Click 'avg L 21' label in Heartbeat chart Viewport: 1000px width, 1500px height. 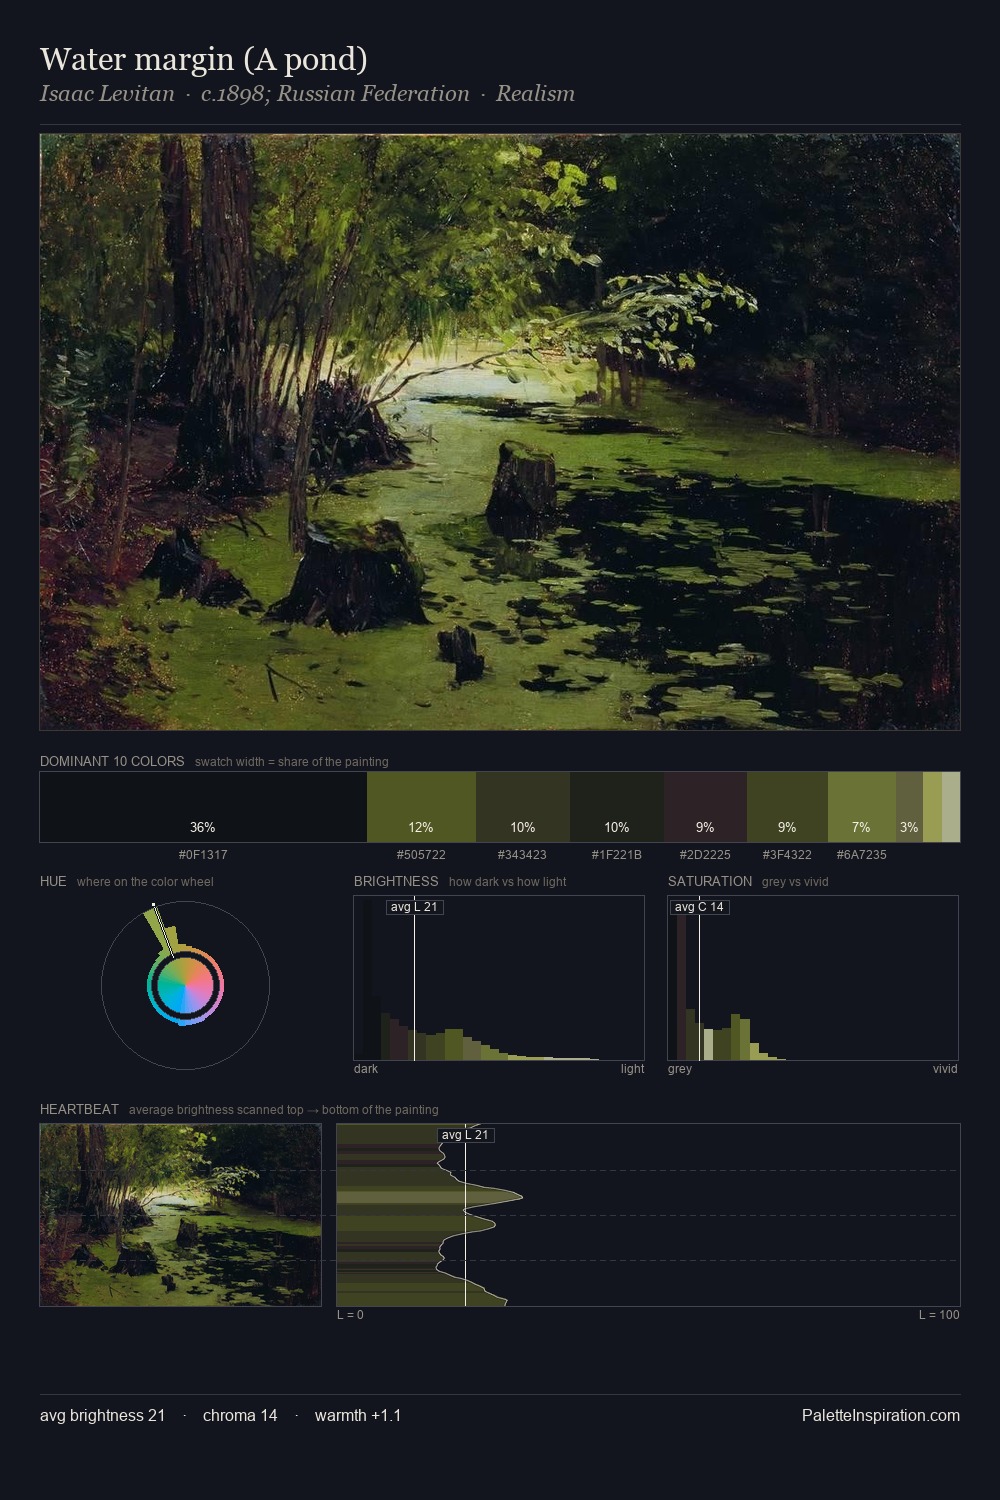click(x=466, y=1135)
